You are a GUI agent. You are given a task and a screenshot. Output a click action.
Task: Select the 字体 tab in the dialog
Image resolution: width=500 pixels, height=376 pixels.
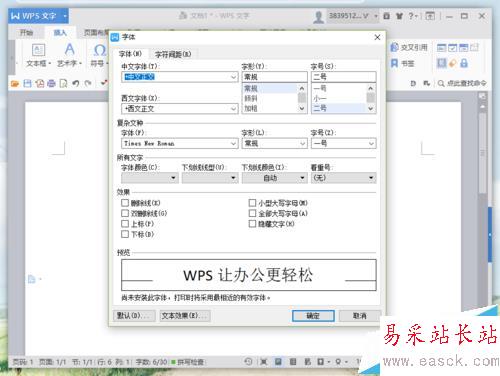click(130, 54)
